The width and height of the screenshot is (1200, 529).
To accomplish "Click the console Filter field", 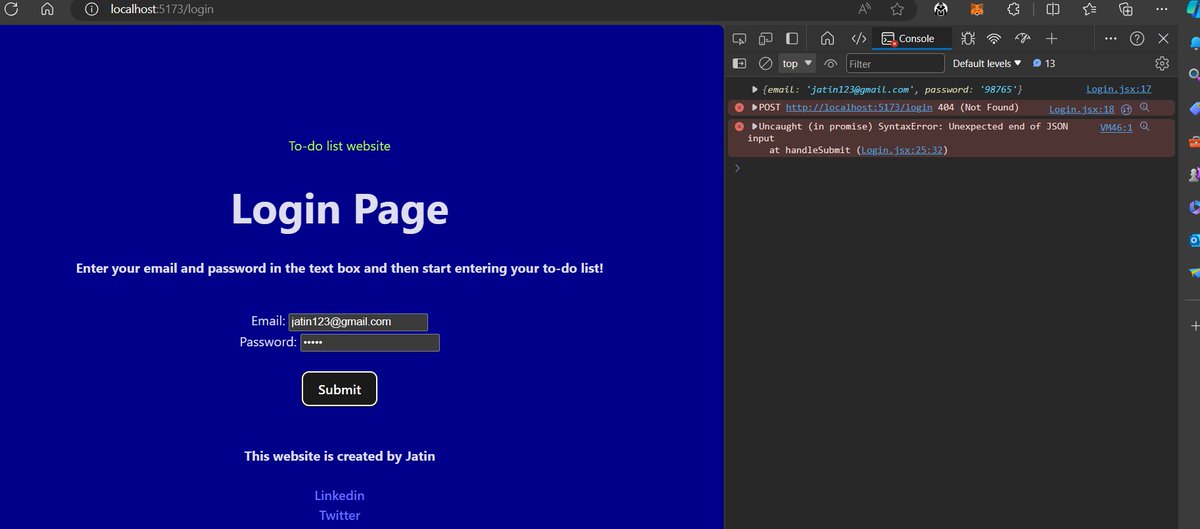I will 895,63.
